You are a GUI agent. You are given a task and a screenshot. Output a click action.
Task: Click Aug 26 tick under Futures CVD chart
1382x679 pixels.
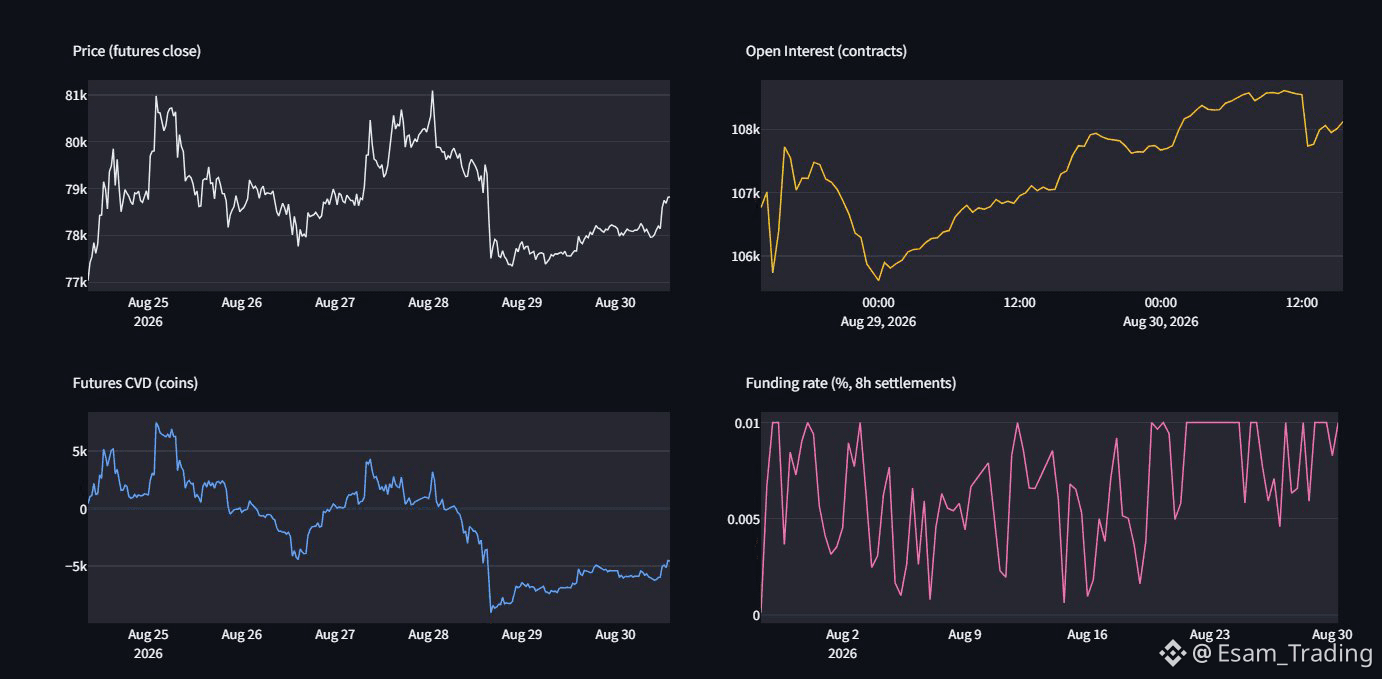[241, 634]
